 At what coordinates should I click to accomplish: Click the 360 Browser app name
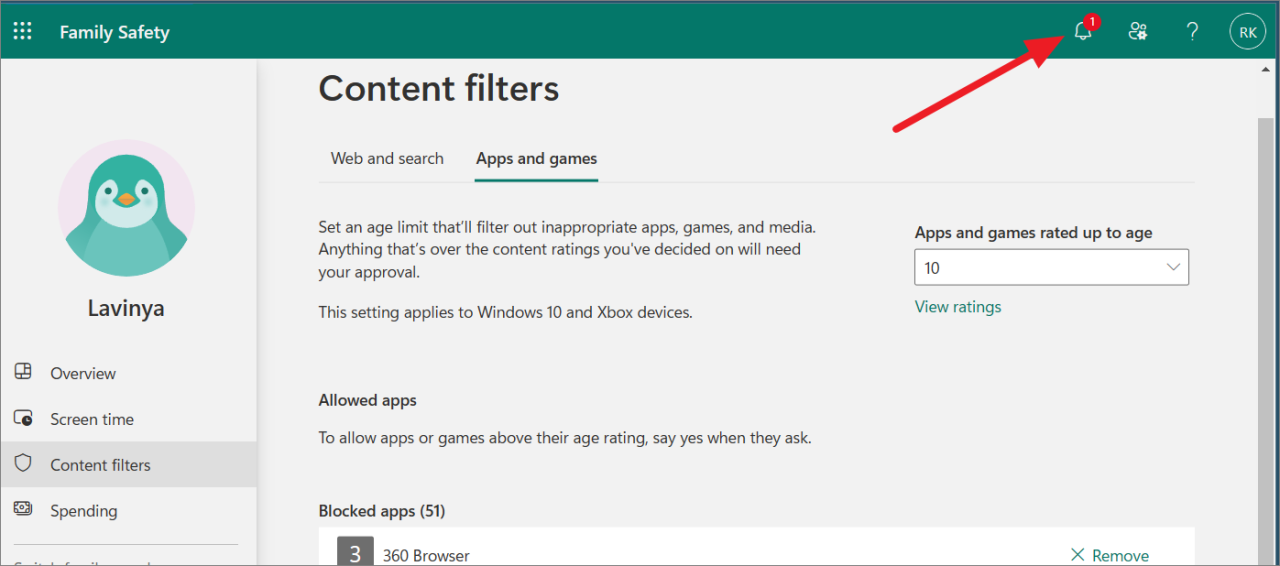(x=426, y=555)
